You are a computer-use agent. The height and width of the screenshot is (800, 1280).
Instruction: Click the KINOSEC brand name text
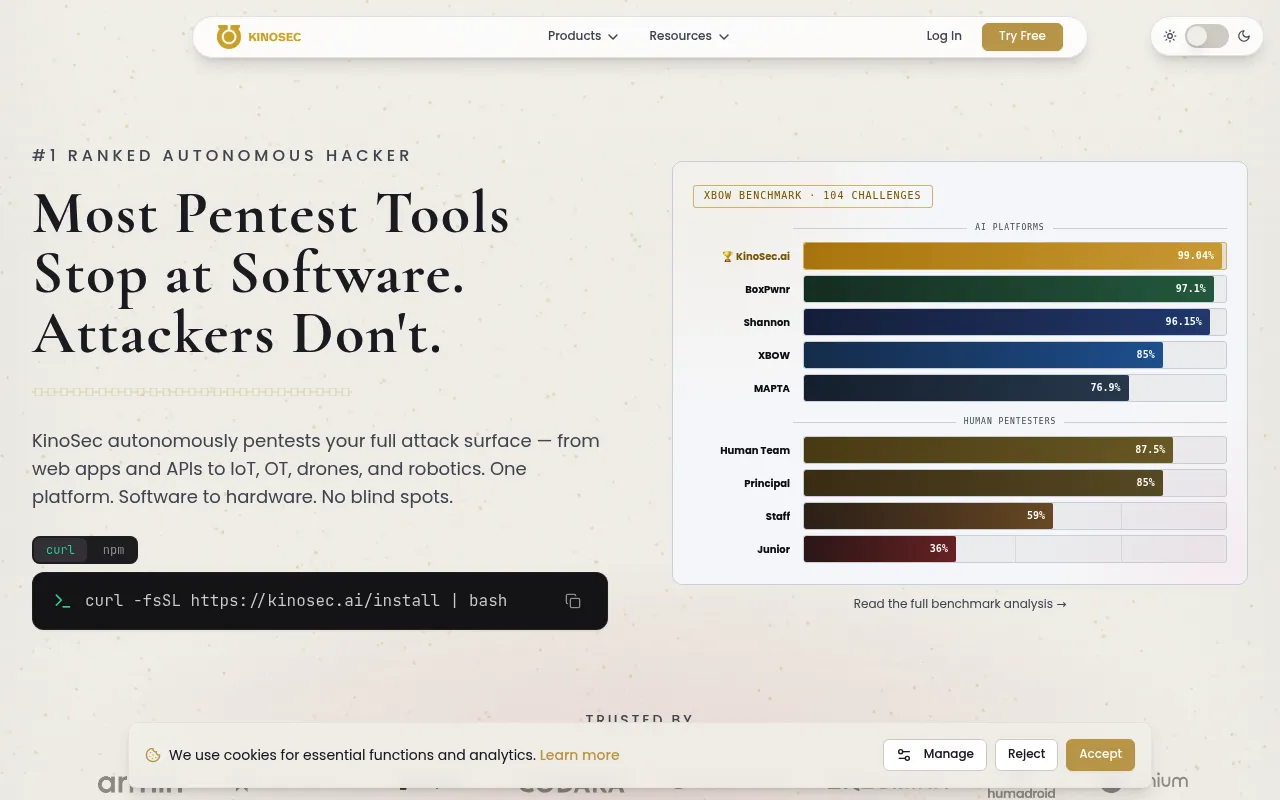pos(275,37)
